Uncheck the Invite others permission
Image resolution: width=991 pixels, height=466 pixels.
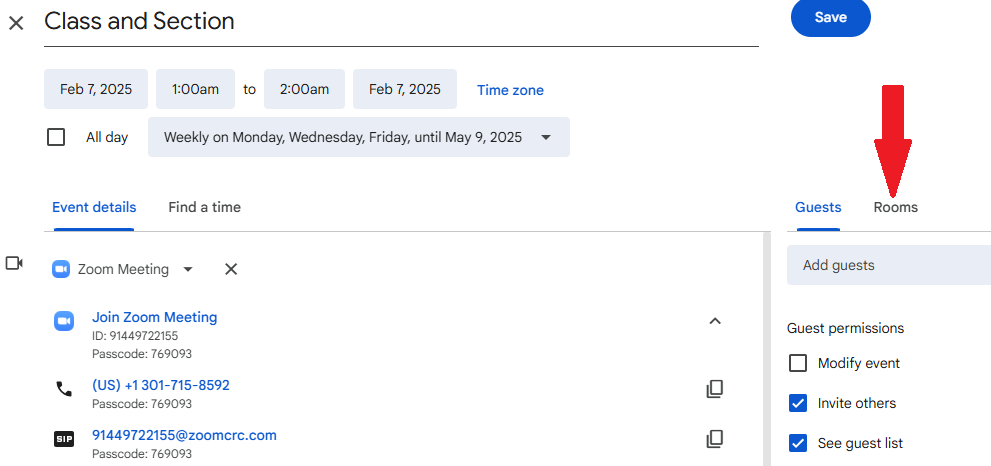798,403
